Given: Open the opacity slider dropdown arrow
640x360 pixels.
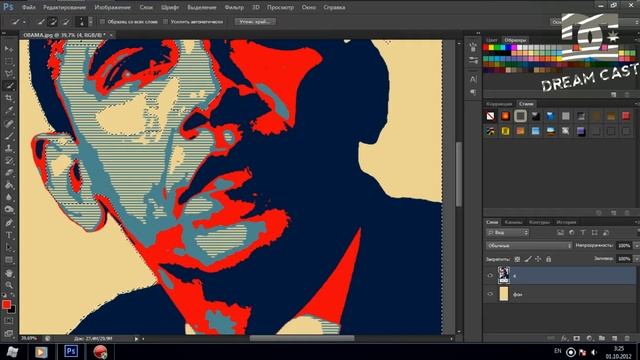Looking at the screenshot, I should tap(636, 246).
